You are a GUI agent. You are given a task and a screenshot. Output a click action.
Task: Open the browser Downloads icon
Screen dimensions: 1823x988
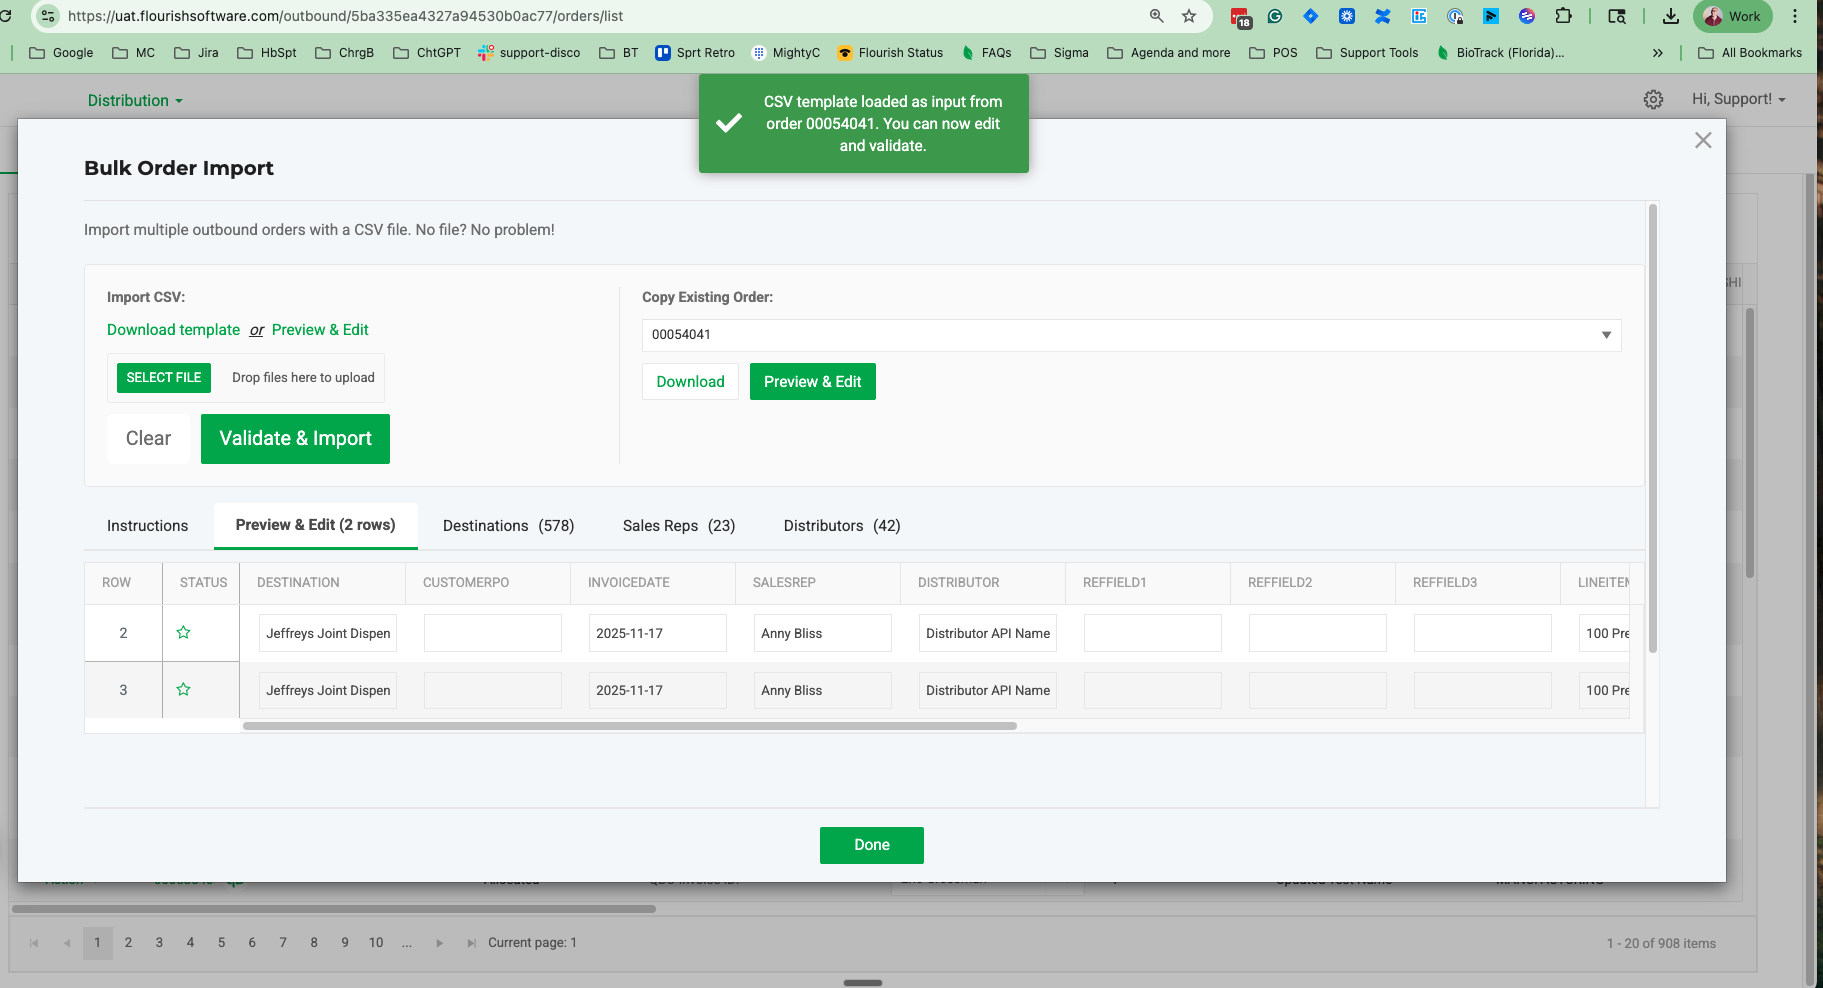1671,16
